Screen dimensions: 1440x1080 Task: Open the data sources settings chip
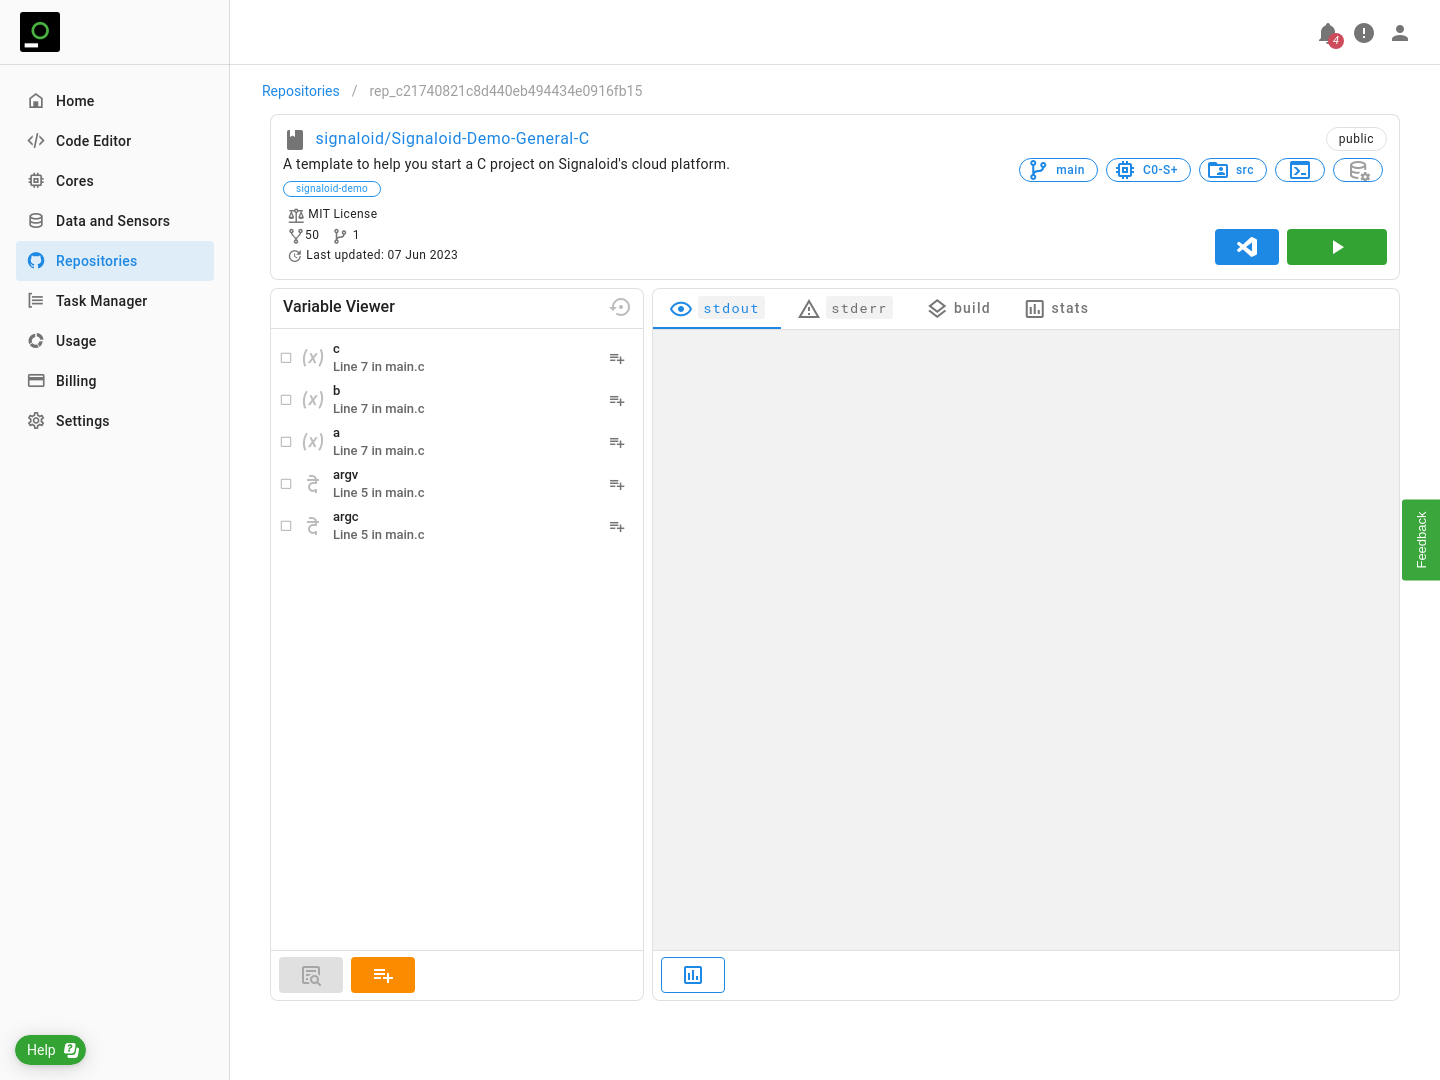pyautogui.click(x=1357, y=170)
